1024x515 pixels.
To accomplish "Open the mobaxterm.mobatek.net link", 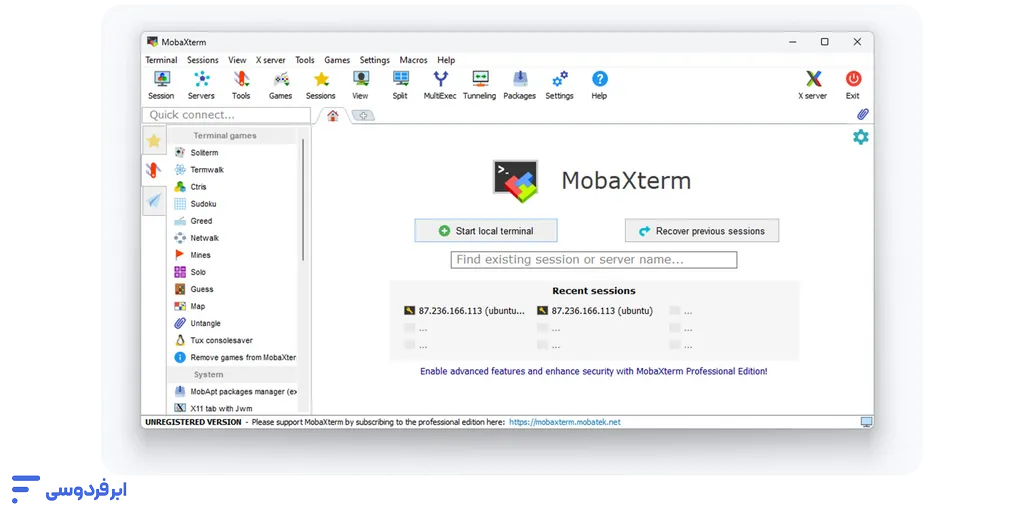I will [565, 422].
